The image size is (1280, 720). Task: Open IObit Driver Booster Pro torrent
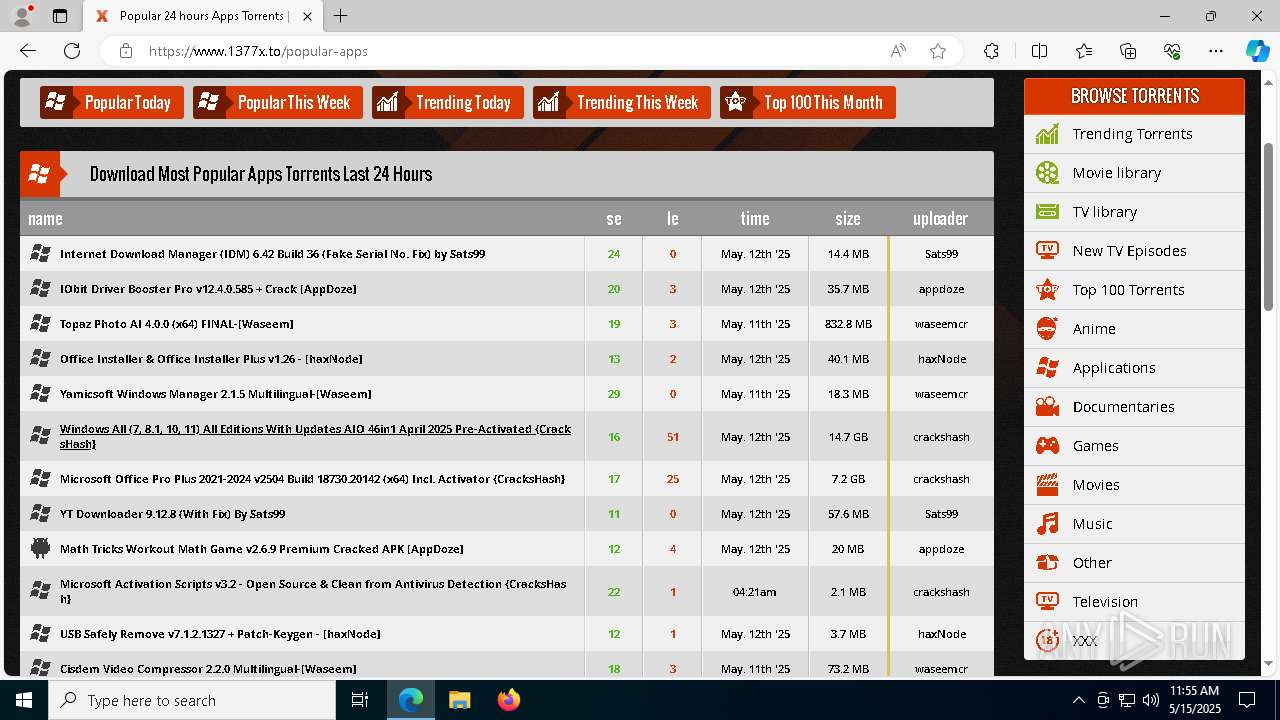pos(208,289)
